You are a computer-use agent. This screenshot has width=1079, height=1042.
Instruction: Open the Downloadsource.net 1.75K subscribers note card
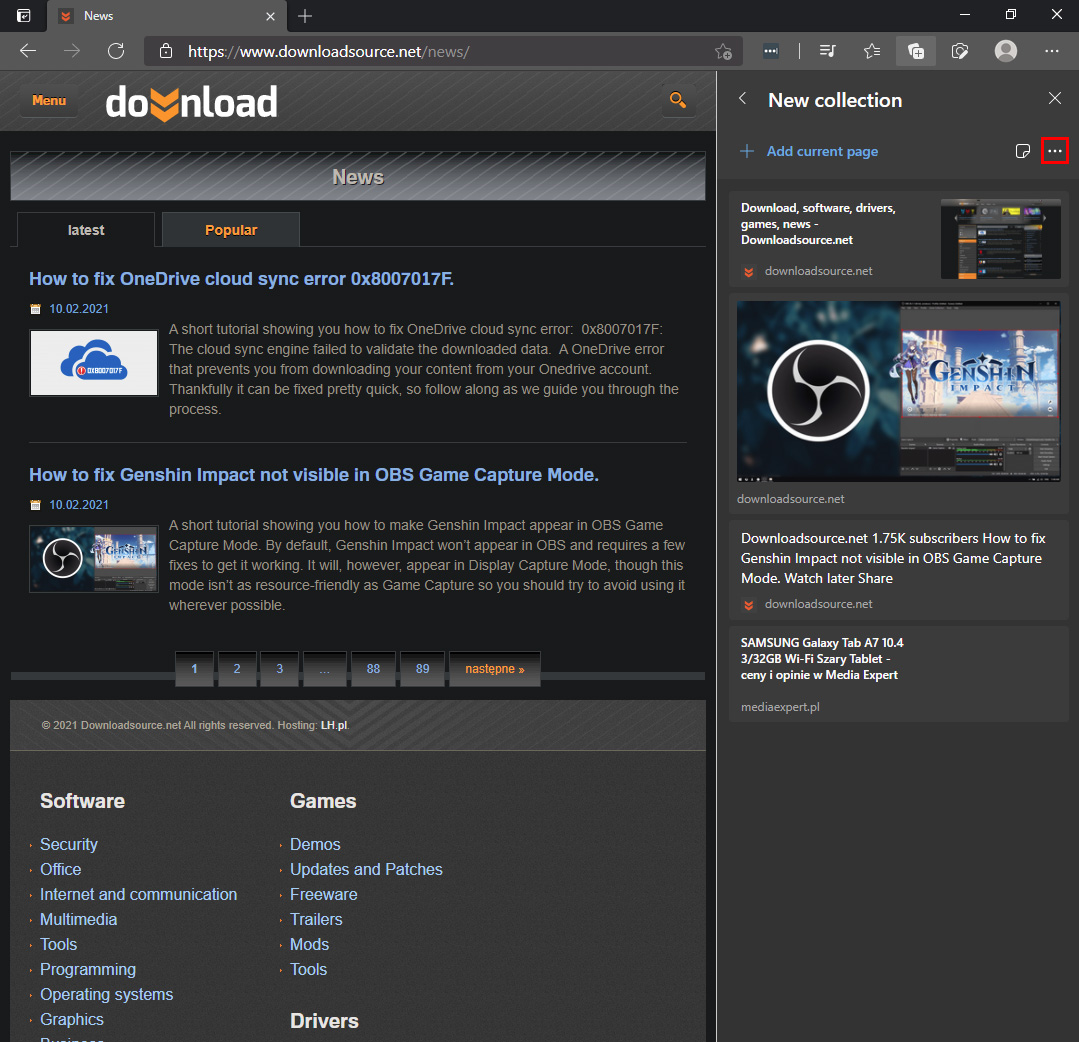[x=898, y=569]
